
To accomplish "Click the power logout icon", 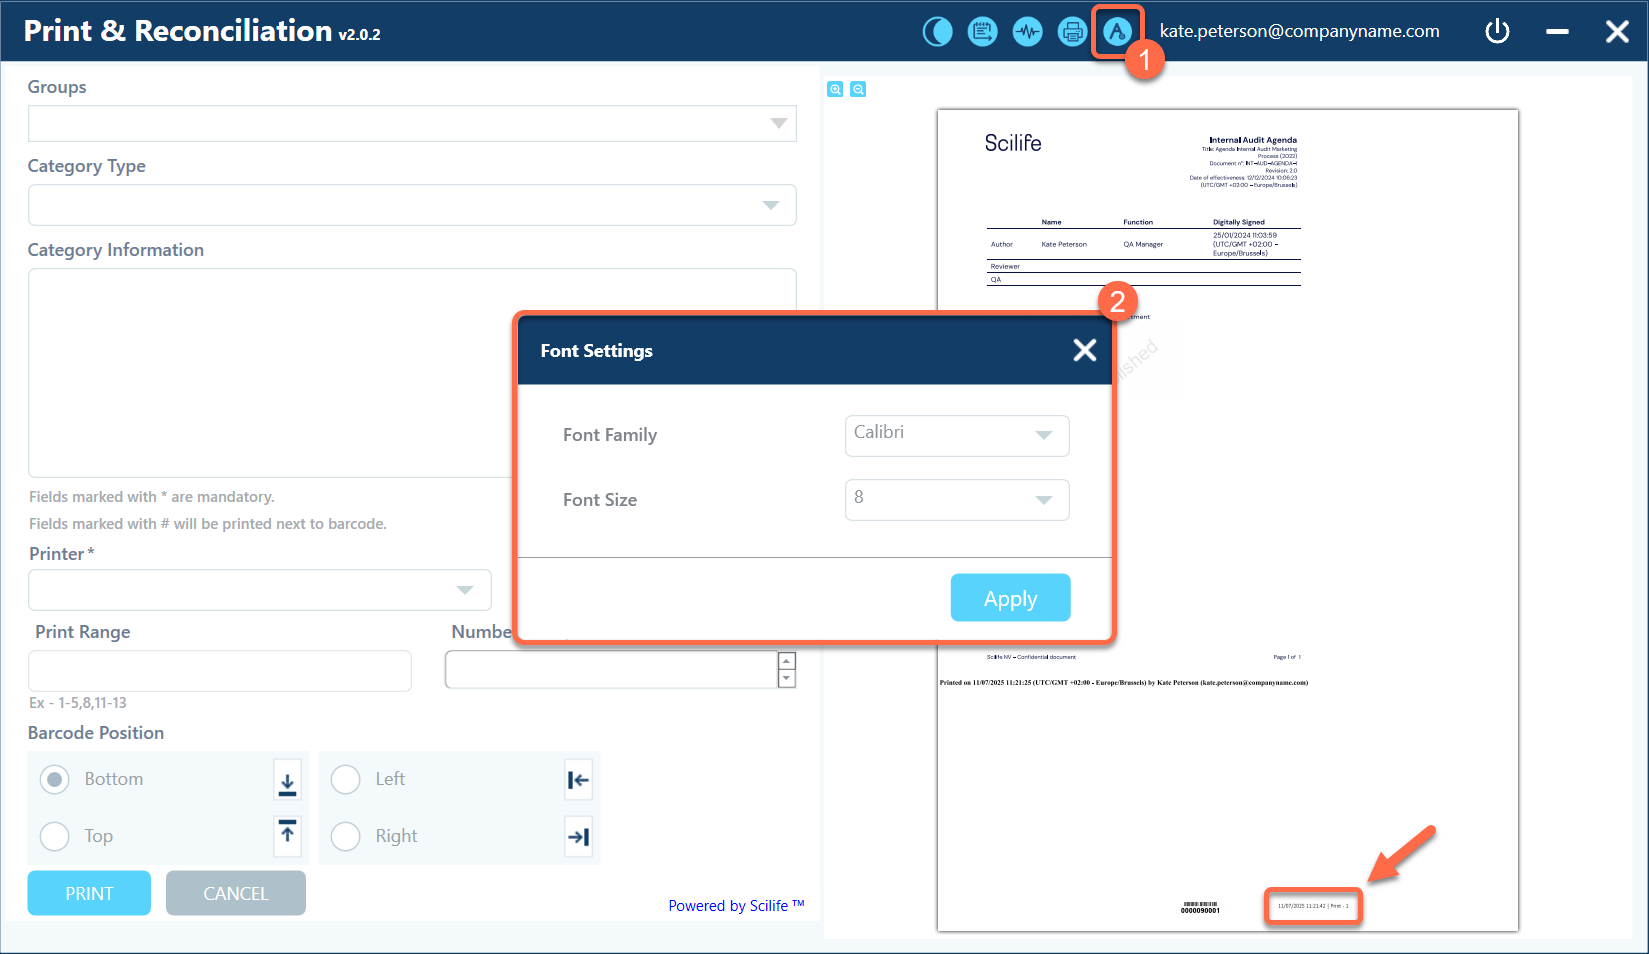I will click(1497, 32).
